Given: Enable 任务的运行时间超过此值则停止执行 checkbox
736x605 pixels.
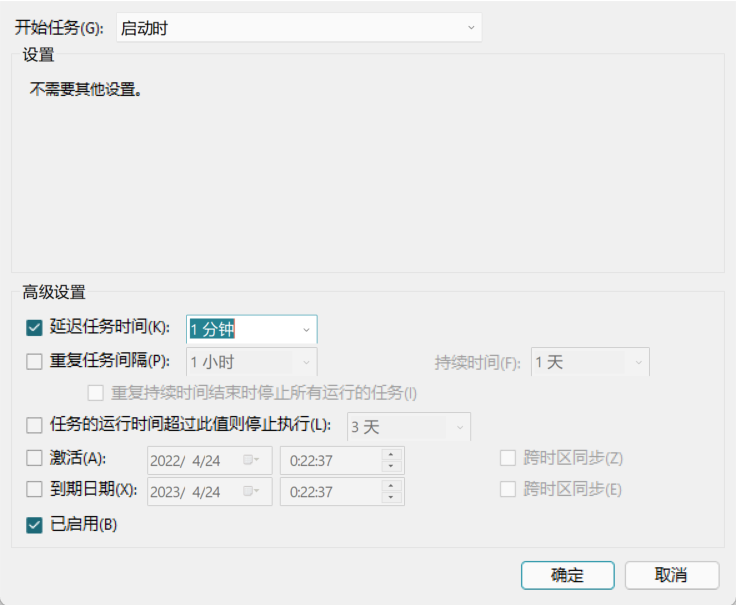Looking at the screenshot, I should point(34,425).
